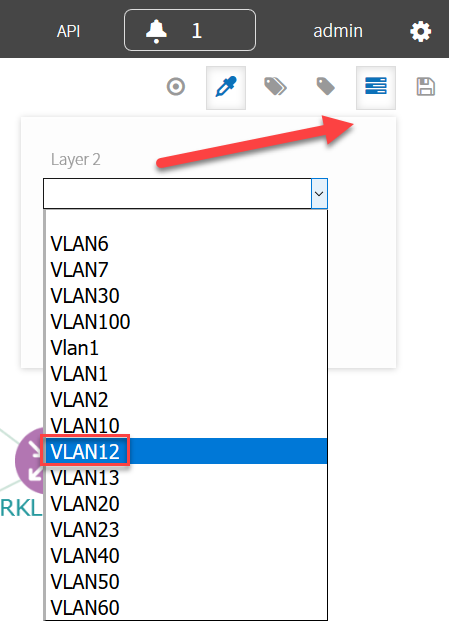
Task: Open settings gear icon
Action: point(421,31)
